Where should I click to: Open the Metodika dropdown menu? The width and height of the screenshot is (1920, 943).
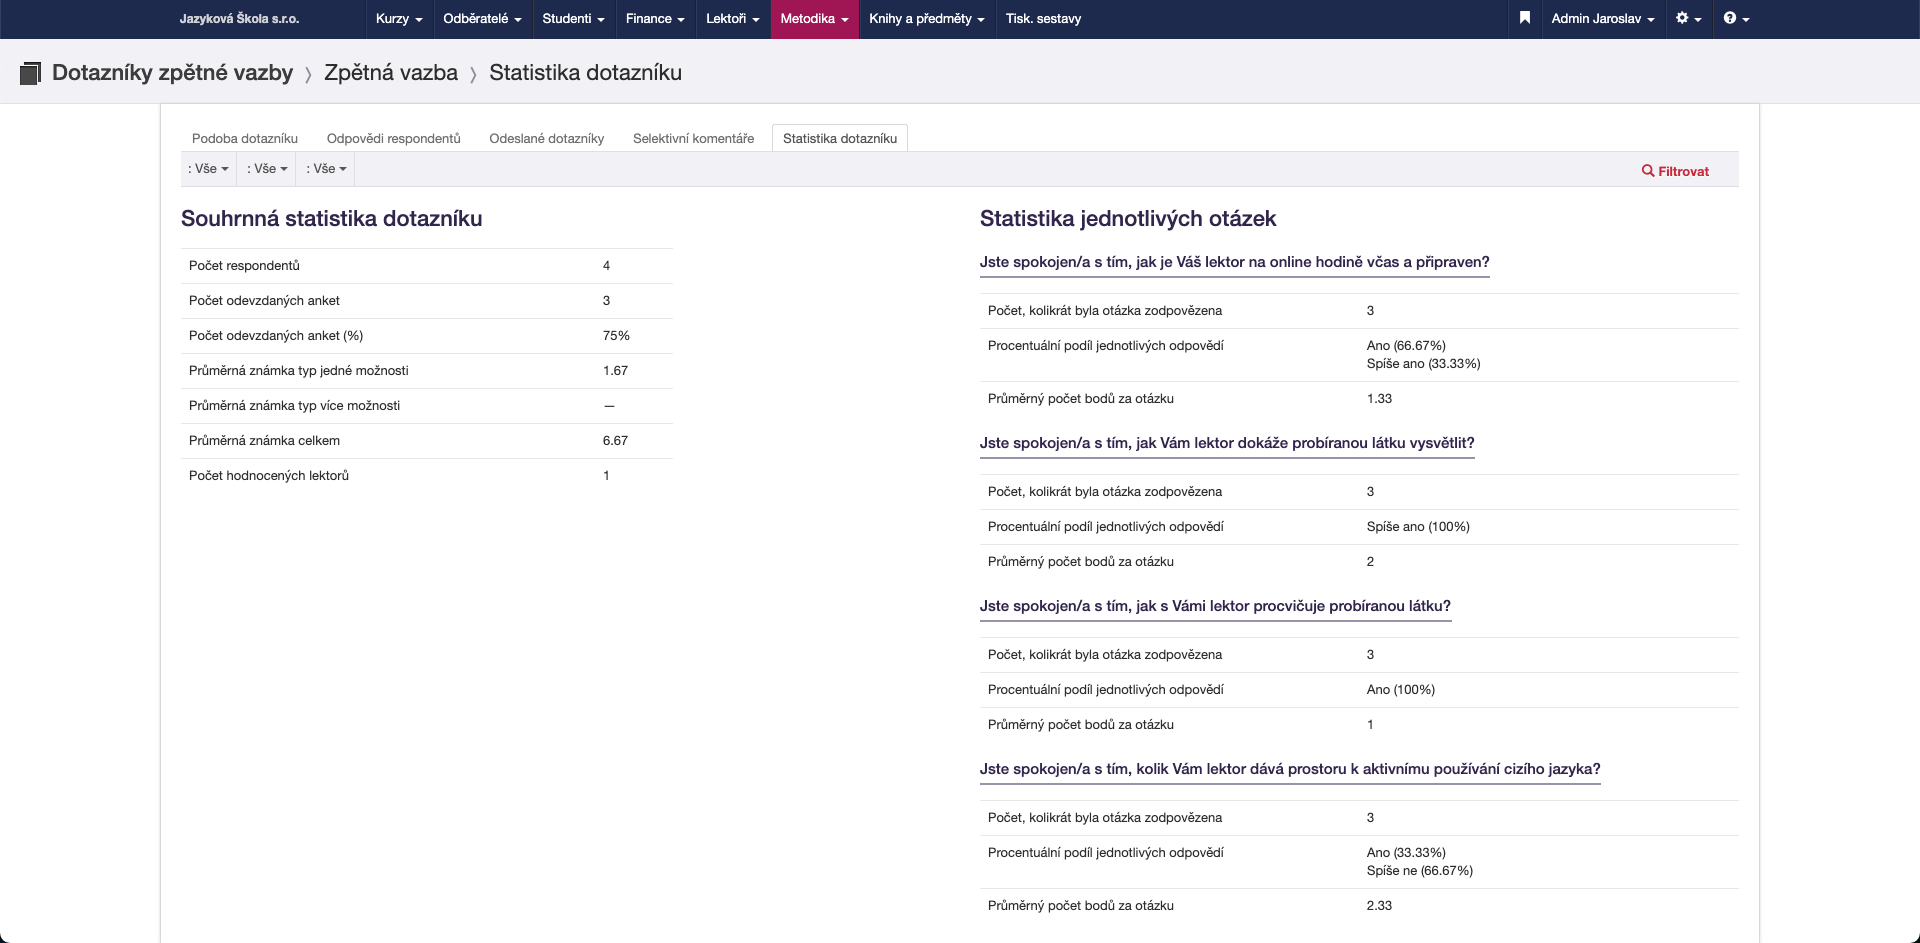(x=814, y=19)
